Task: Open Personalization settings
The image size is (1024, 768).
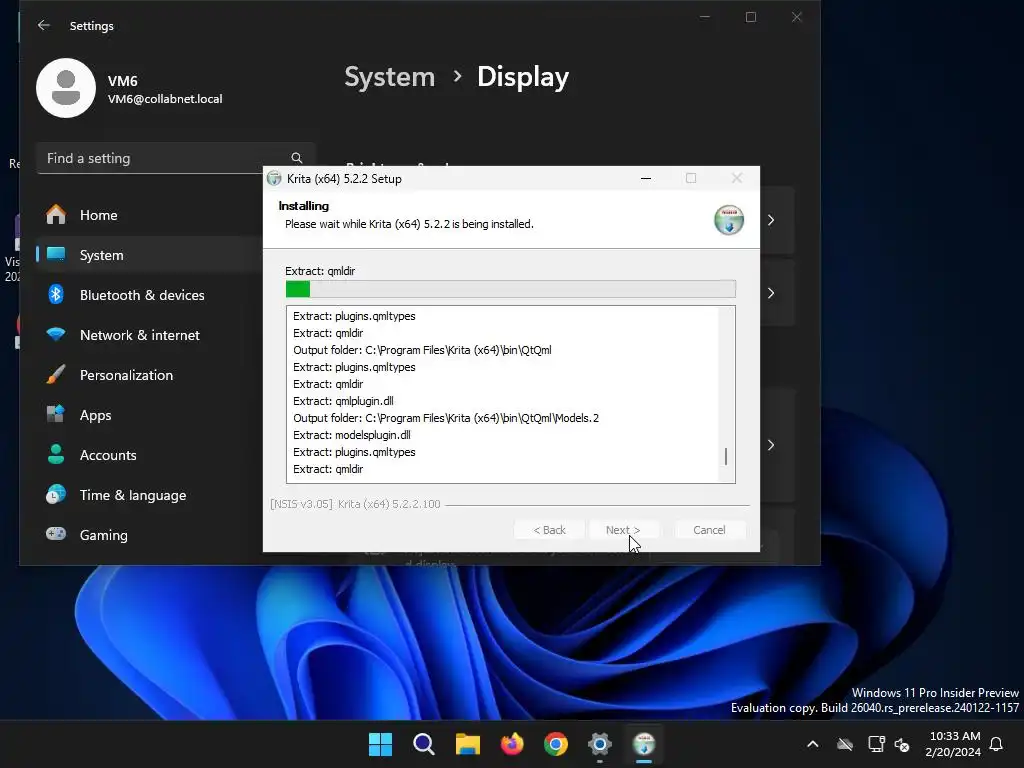Action: (x=150, y=375)
